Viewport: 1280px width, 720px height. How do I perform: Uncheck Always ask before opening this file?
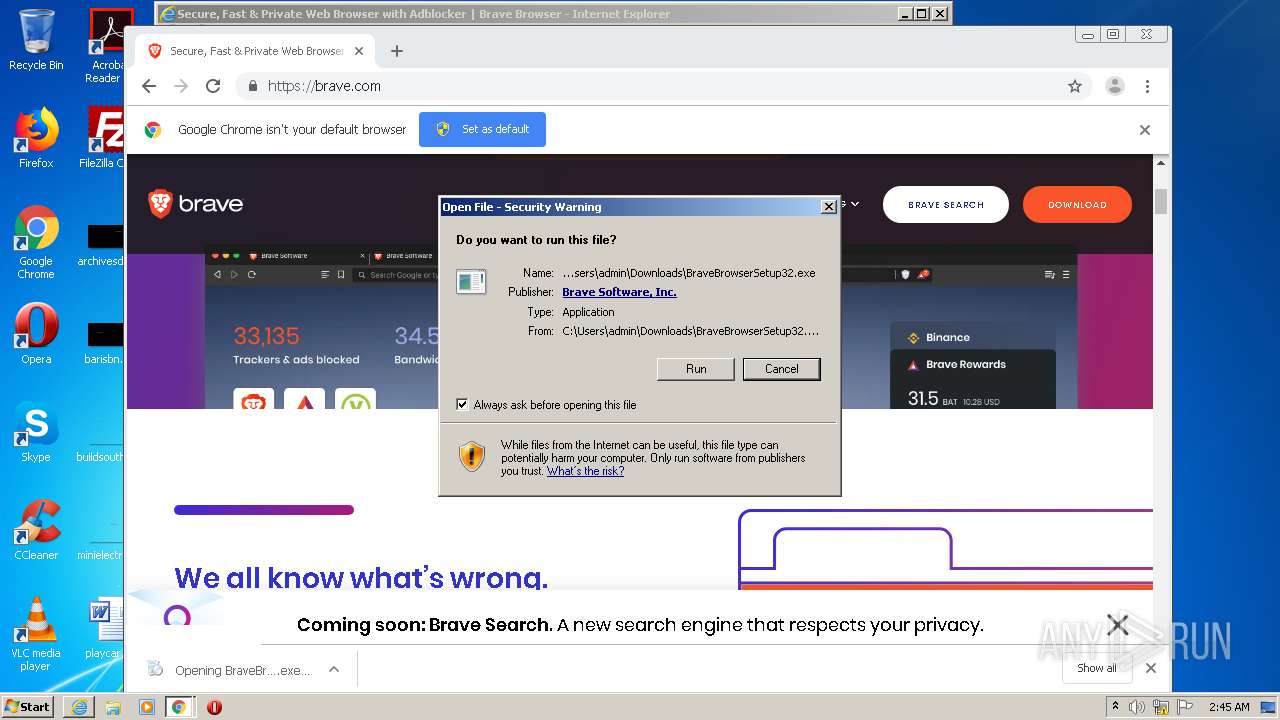462,405
